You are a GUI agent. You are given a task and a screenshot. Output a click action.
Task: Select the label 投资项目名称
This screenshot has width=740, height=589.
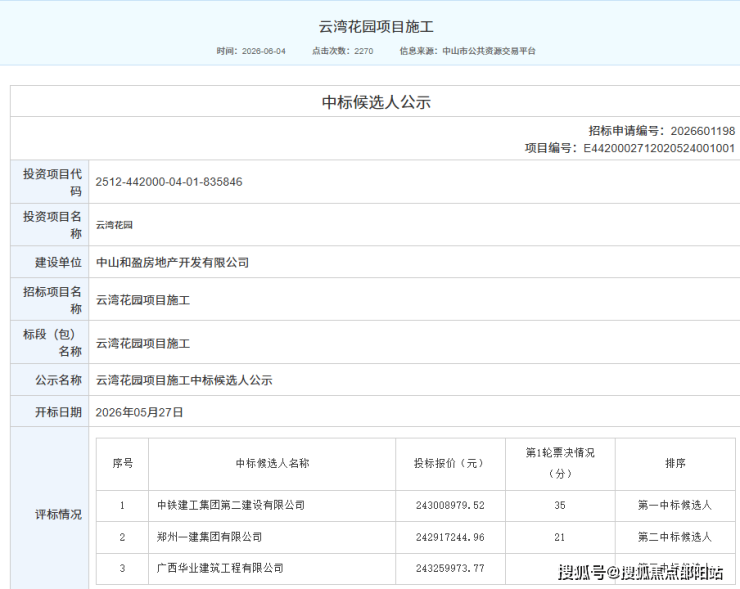coord(52,225)
